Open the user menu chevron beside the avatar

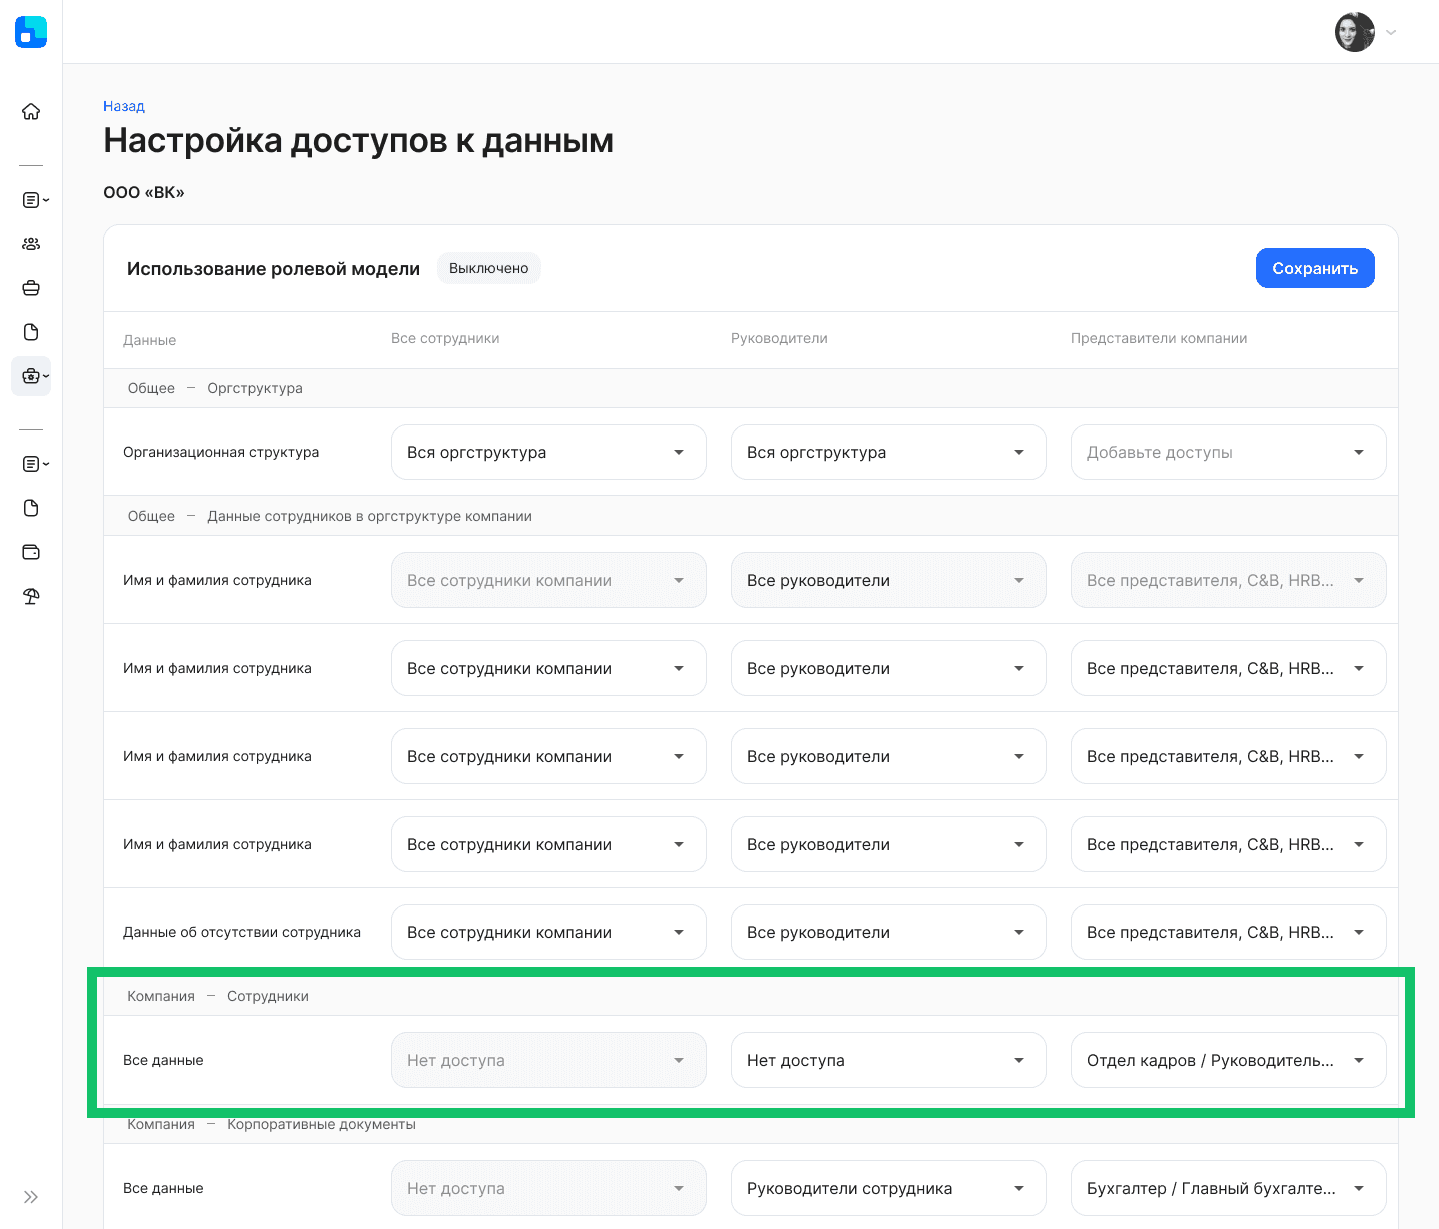(1391, 32)
